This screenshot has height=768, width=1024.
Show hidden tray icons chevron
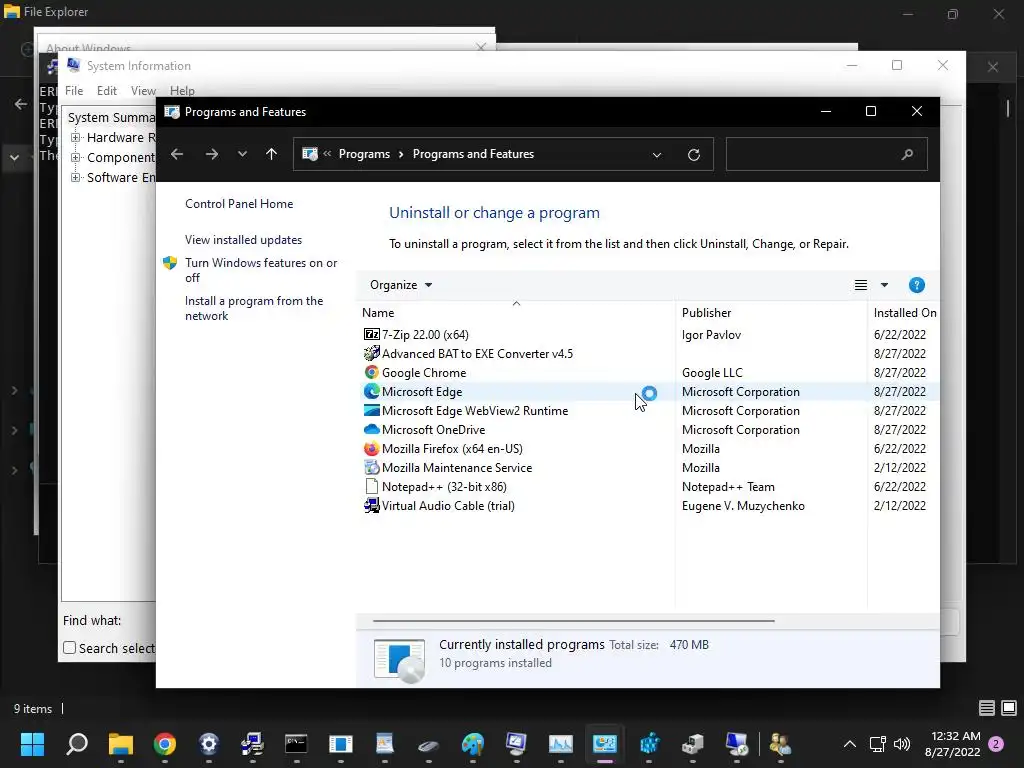point(850,744)
